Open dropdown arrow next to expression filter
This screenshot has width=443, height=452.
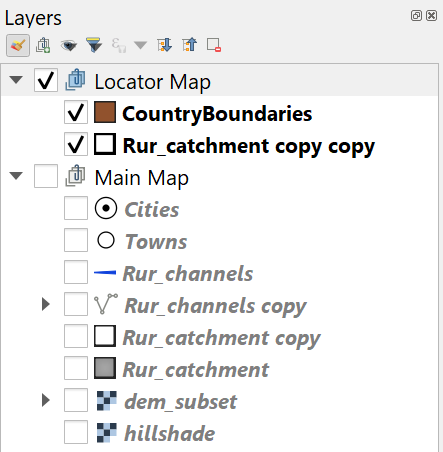140,45
